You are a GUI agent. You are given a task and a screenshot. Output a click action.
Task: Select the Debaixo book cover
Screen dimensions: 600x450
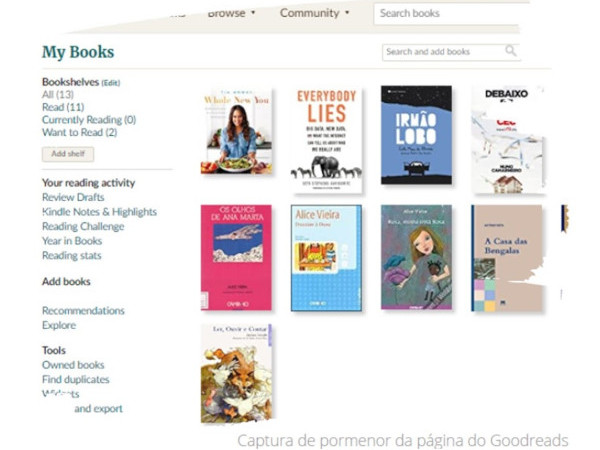coord(507,140)
